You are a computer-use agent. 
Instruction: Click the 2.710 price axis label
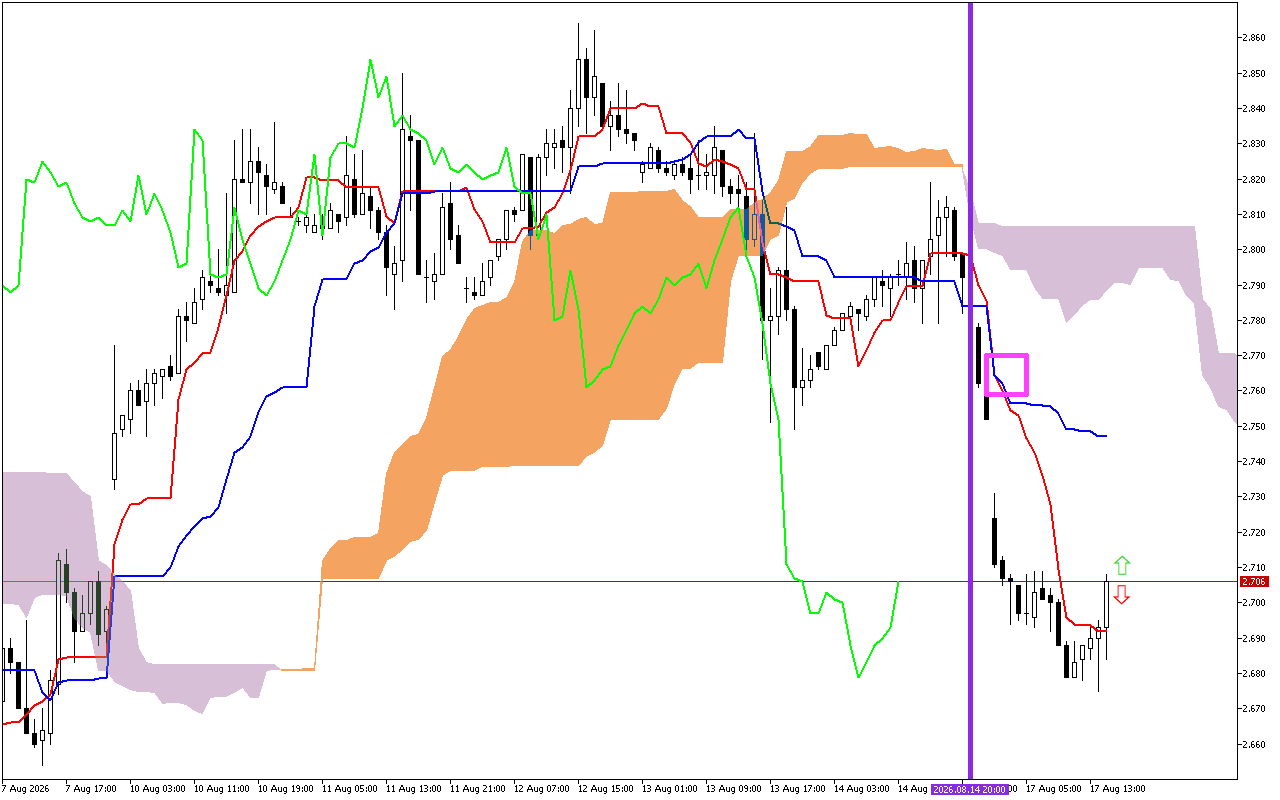point(1253,567)
